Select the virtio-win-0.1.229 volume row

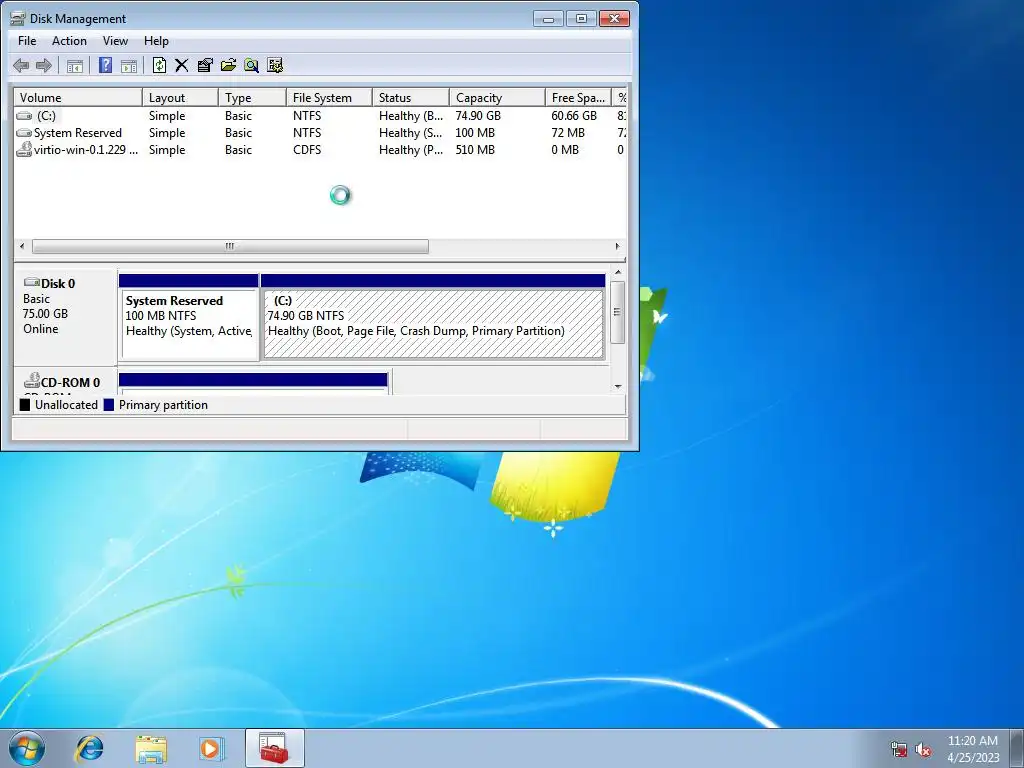tap(320, 150)
